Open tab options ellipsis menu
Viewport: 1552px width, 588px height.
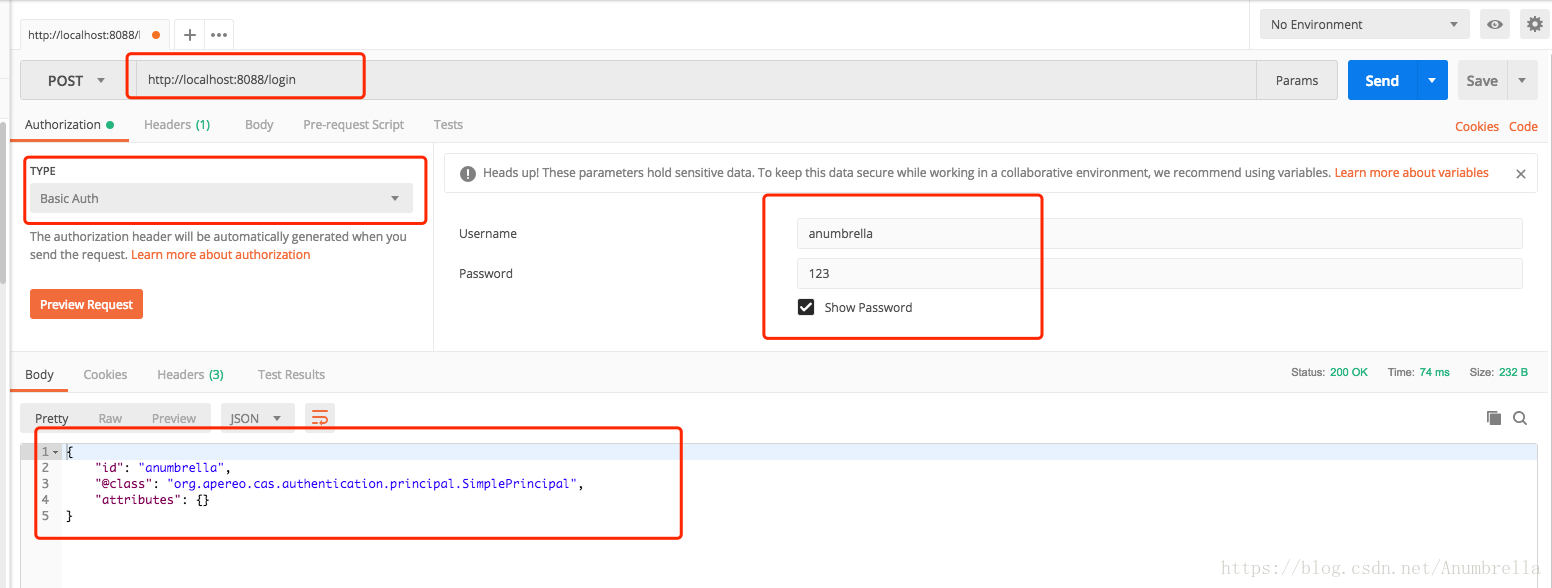click(219, 35)
